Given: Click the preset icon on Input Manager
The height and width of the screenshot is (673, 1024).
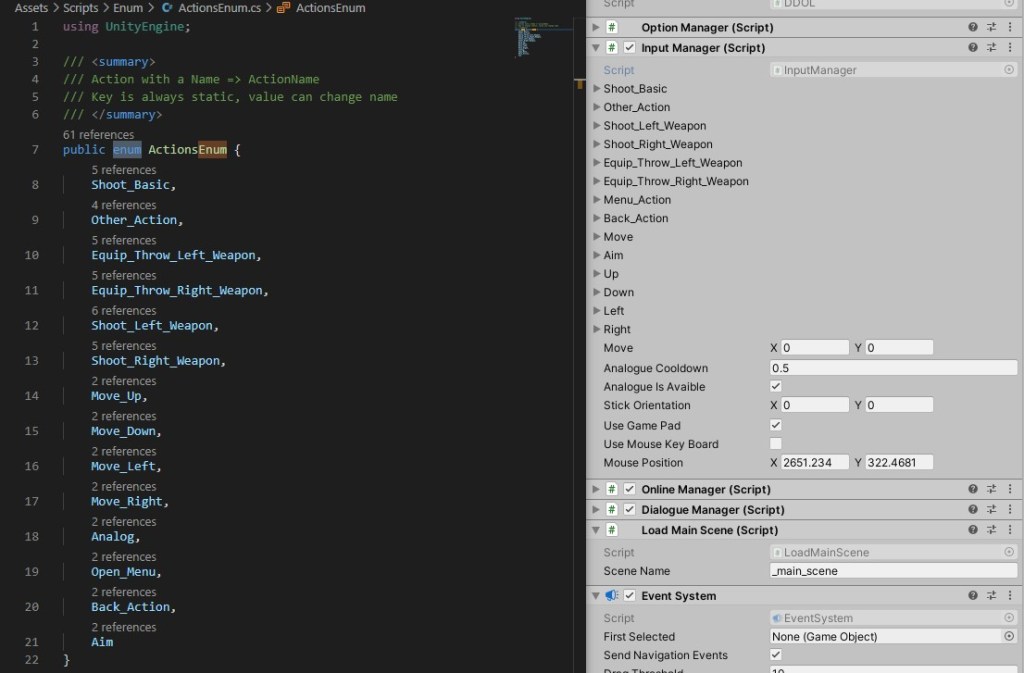Looking at the screenshot, I should (x=992, y=48).
